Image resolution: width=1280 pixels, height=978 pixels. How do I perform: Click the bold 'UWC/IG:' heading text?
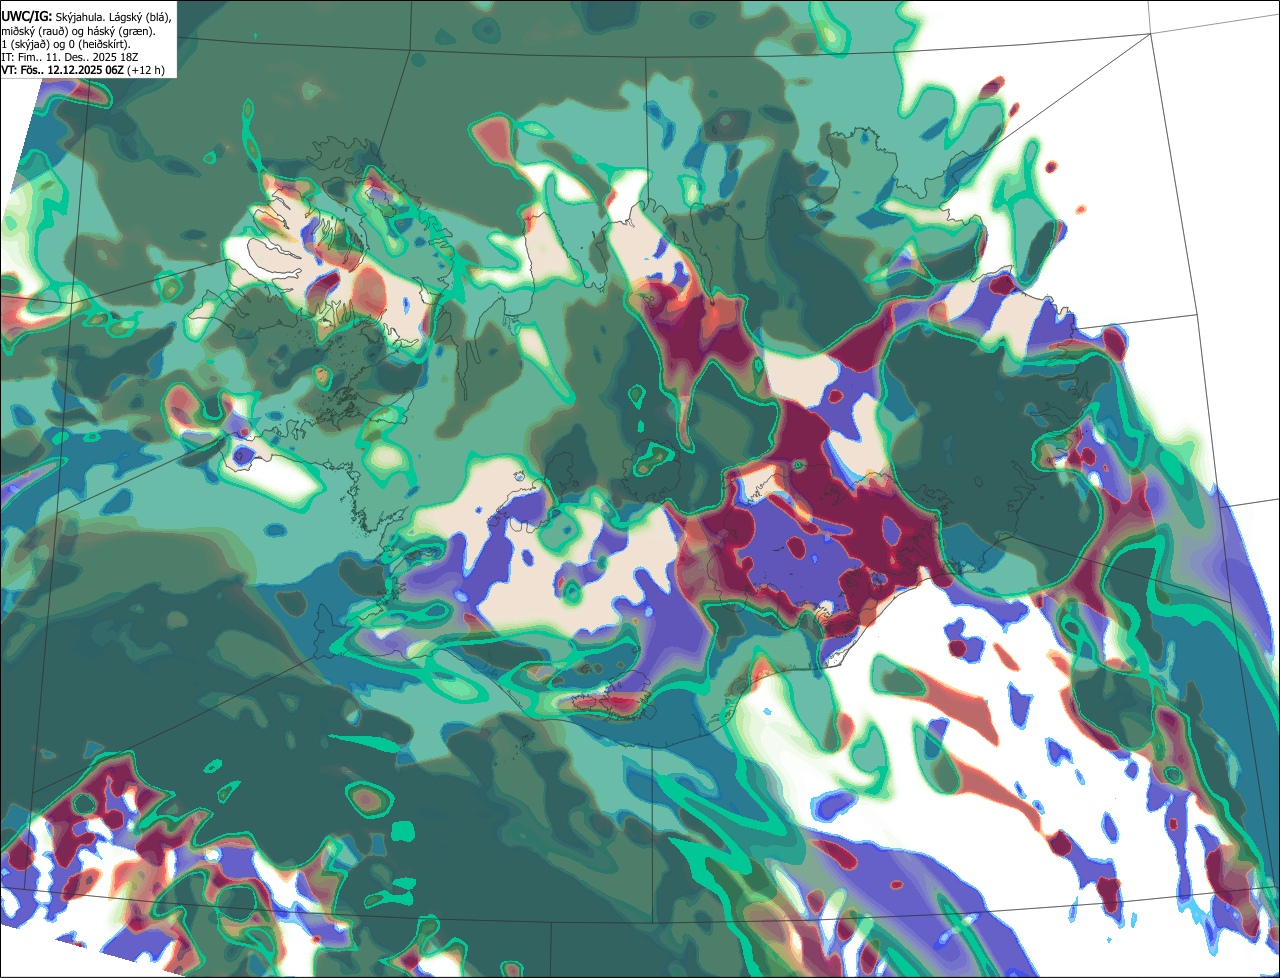coord(27,17)
